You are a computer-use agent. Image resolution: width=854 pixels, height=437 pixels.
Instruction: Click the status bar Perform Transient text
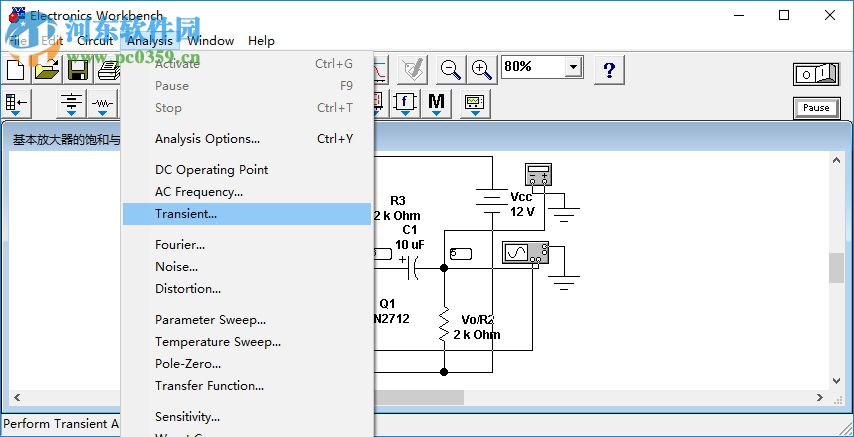click(61, 424)
